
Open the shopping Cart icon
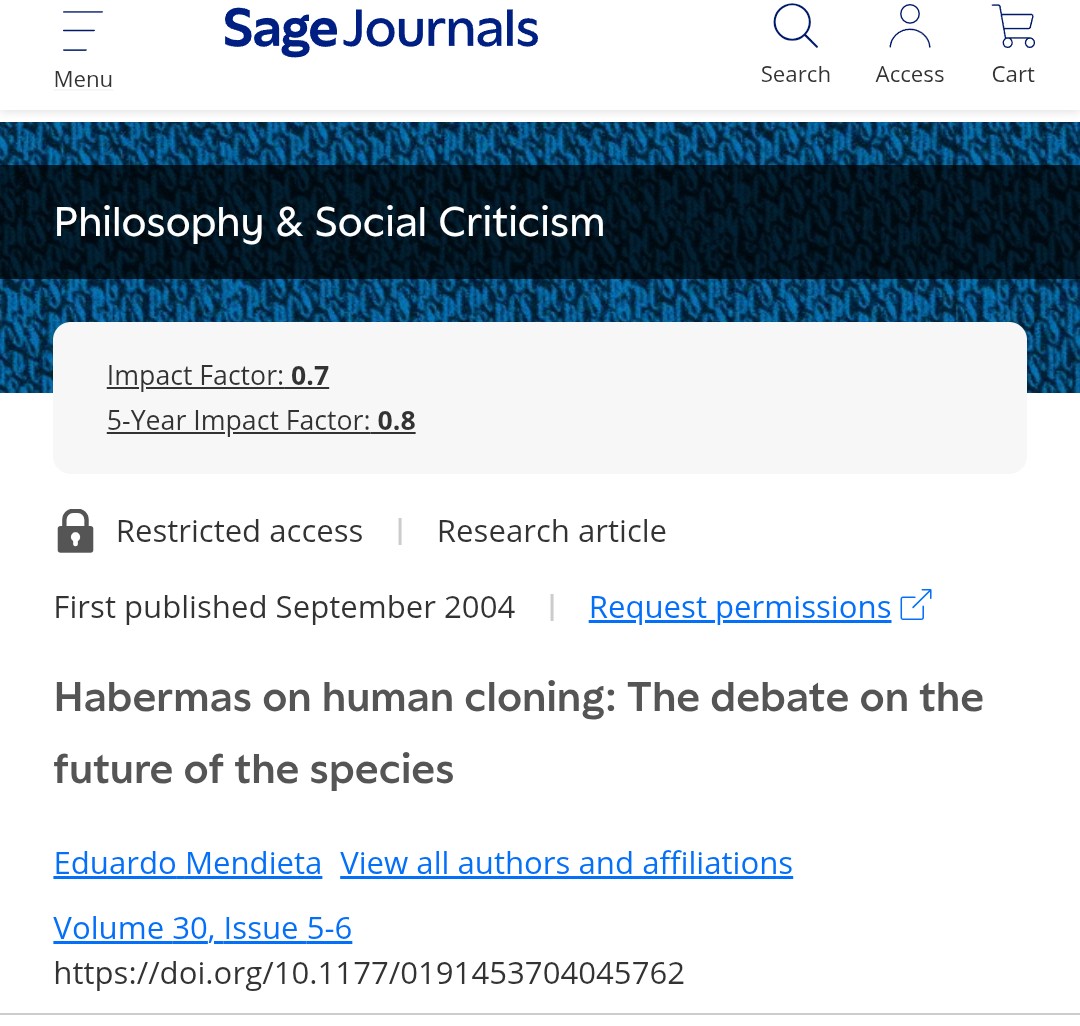(1013, 27)
